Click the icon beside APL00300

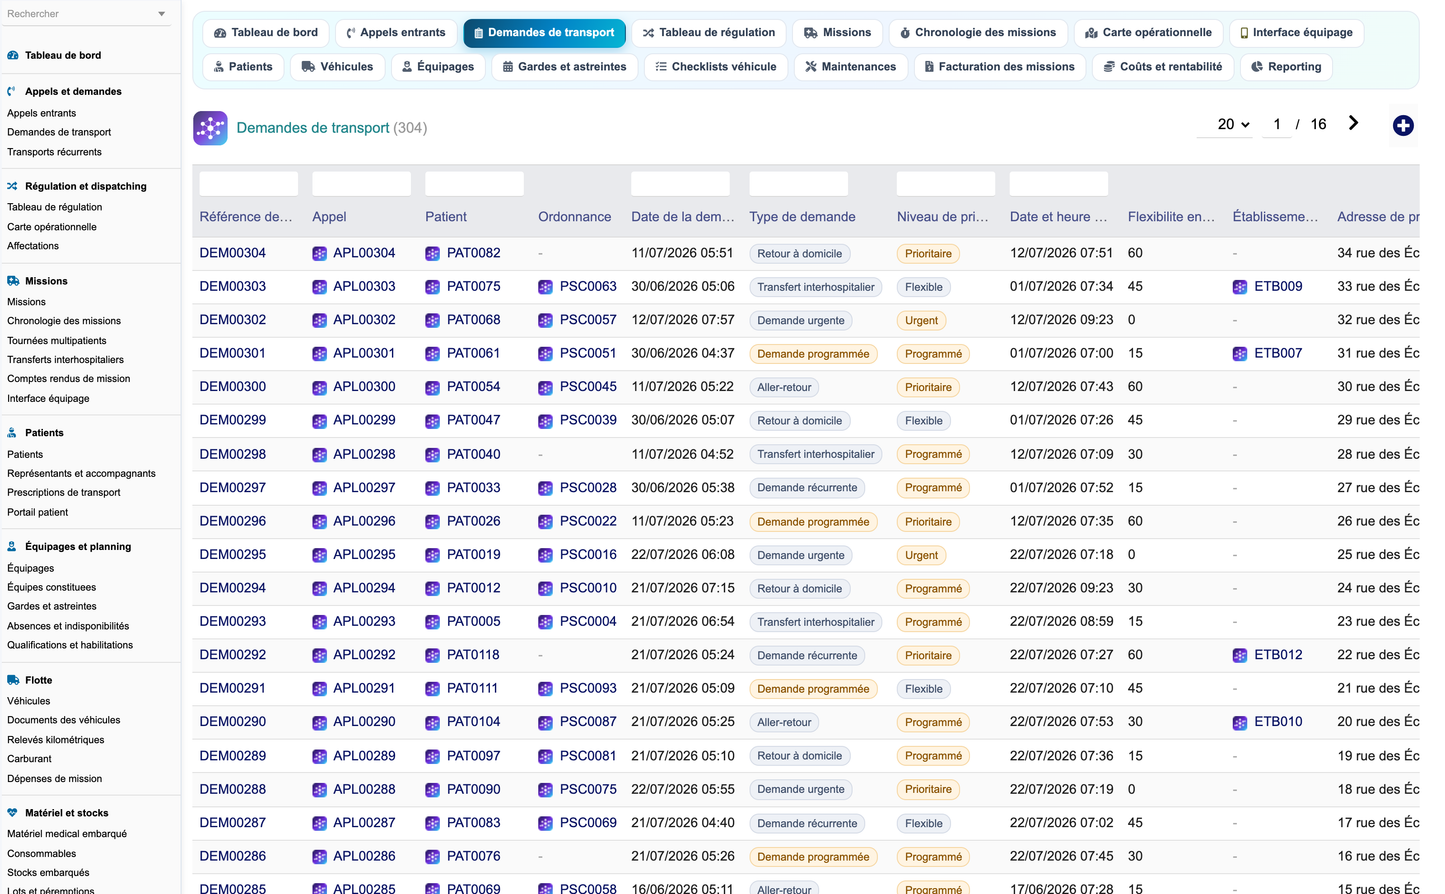[319, 388]
